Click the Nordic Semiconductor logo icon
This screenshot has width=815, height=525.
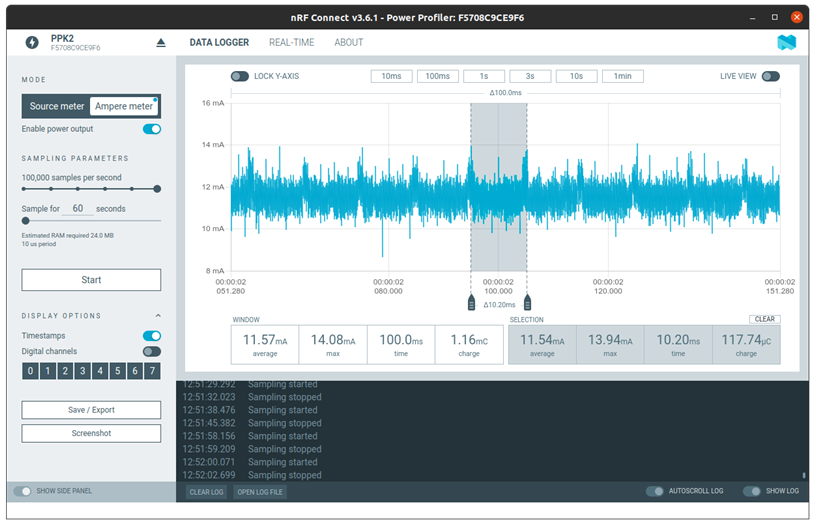(786, 42)
